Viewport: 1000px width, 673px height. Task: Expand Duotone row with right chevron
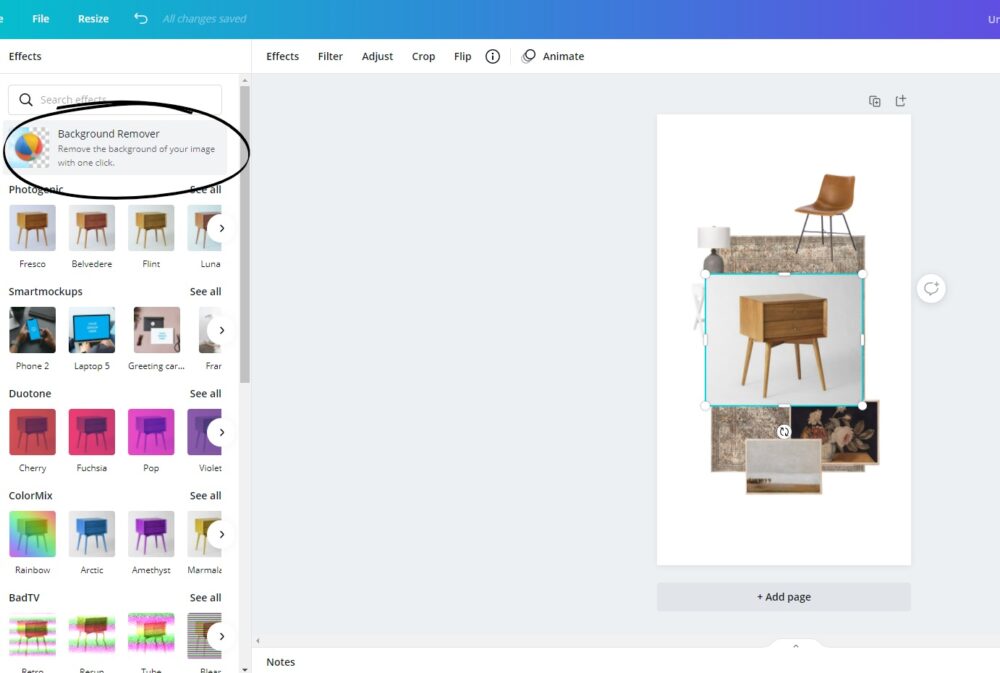click(x=221, y=432)
